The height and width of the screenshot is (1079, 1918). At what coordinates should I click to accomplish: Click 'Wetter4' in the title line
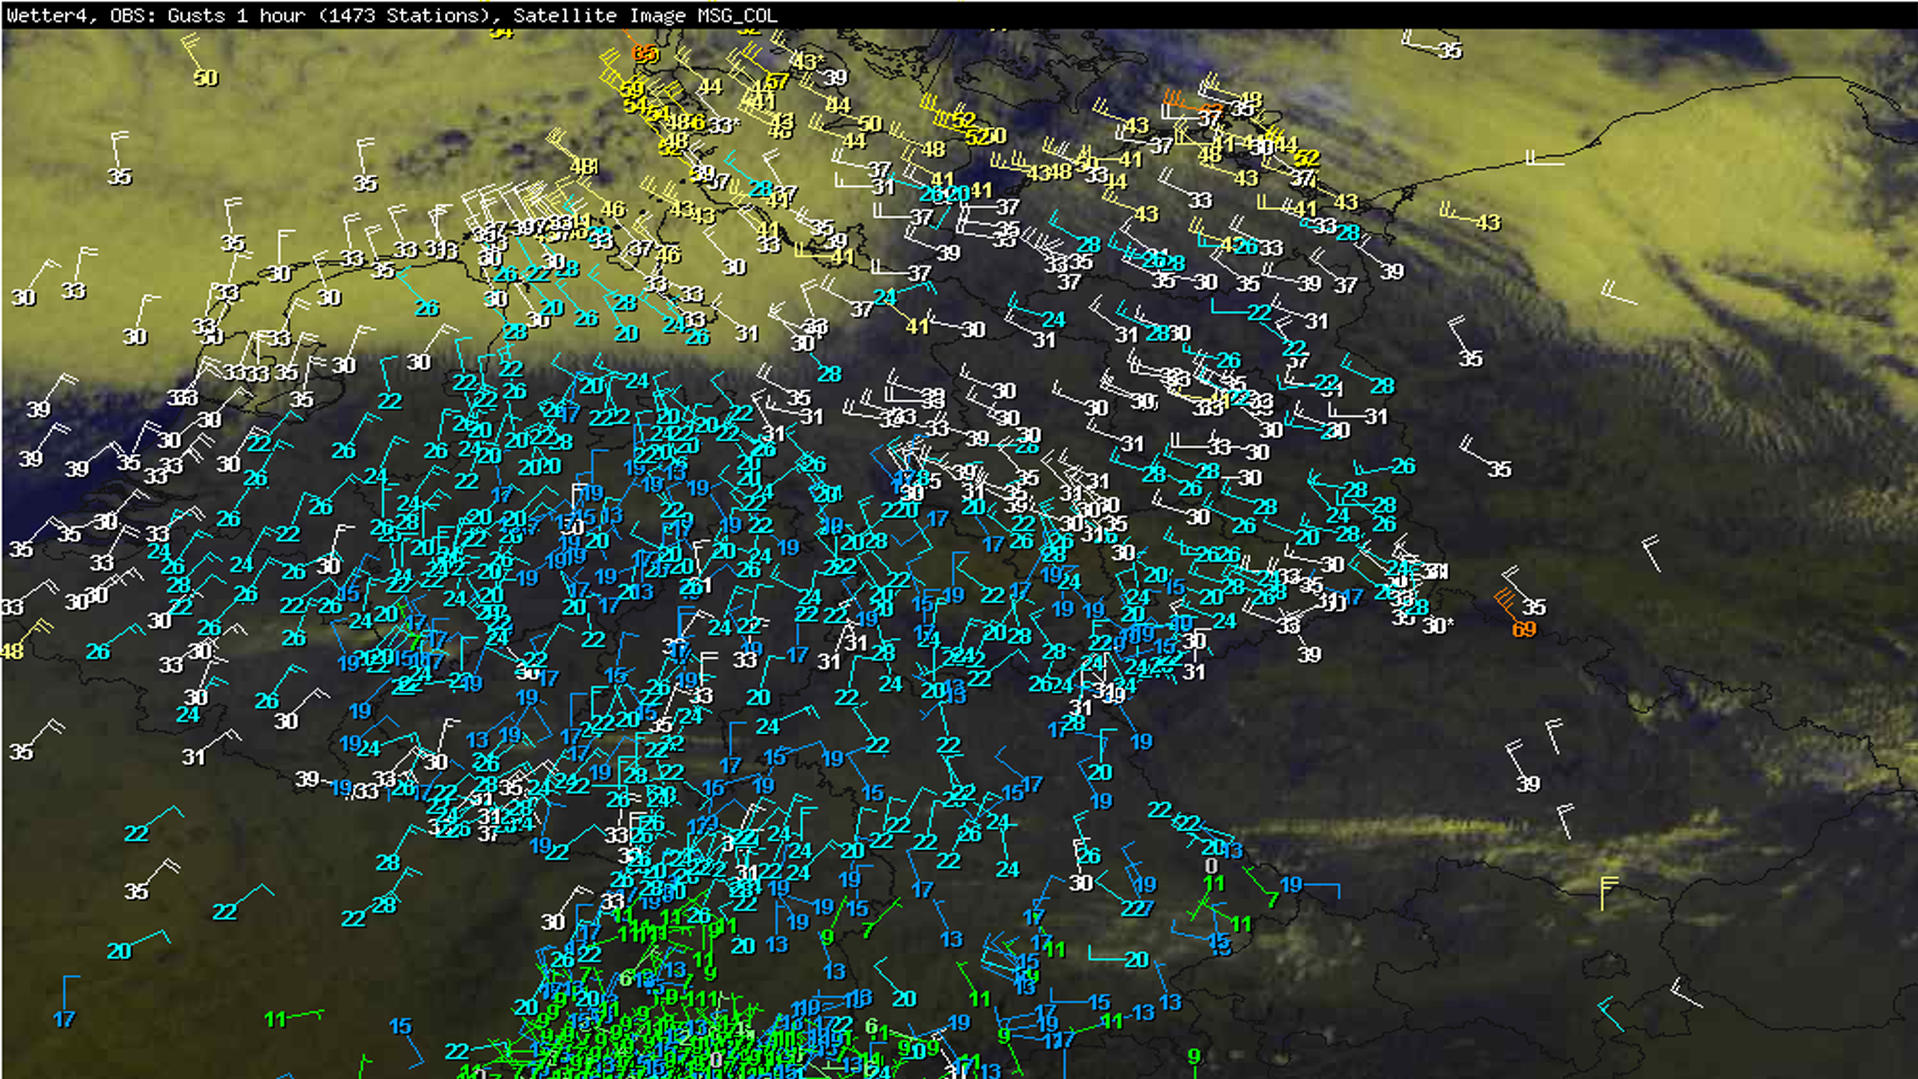pyautogui.click(x=45, y=15)
